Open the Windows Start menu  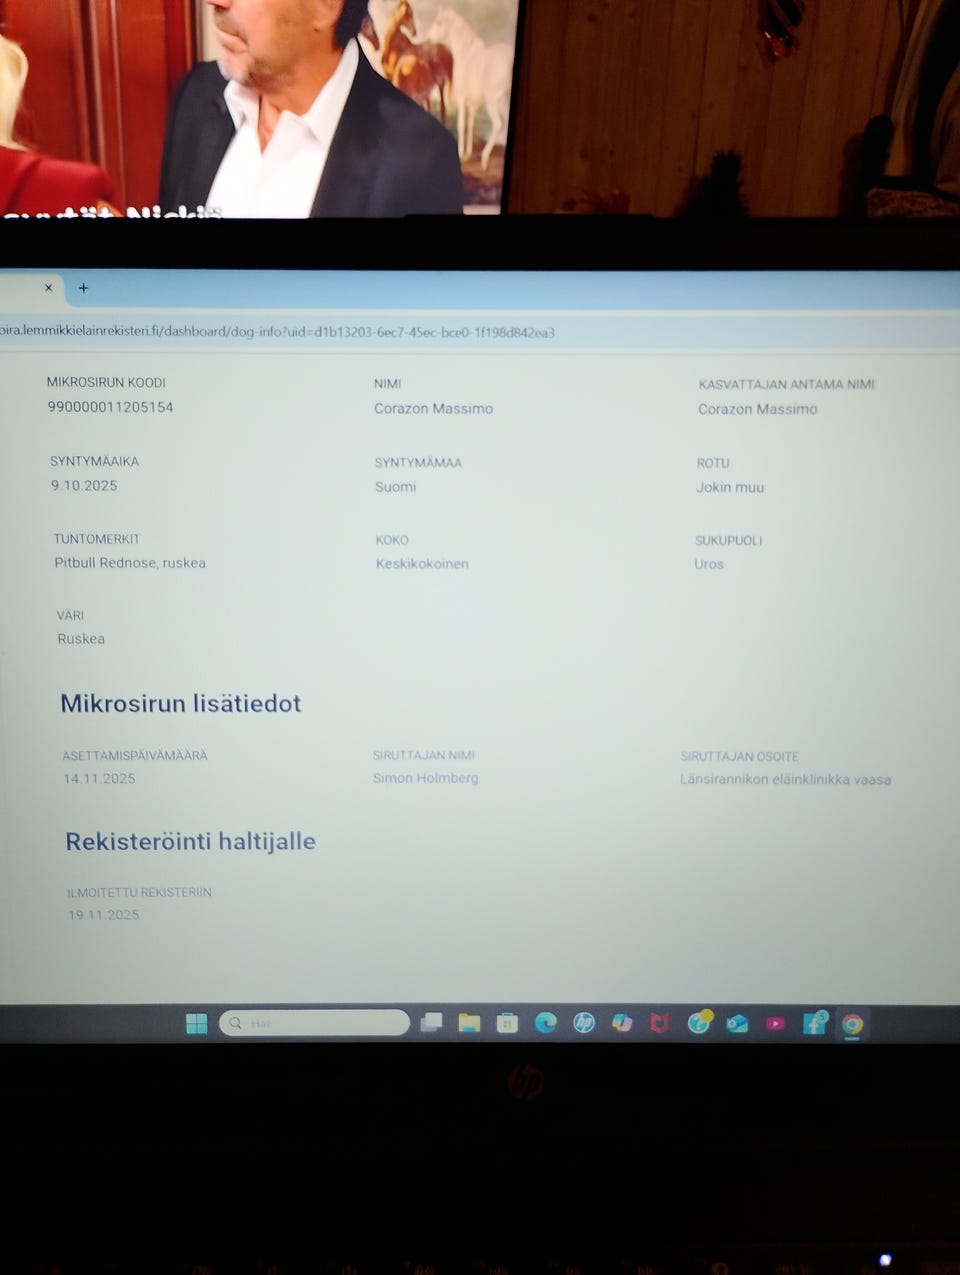pos(197,1023)
